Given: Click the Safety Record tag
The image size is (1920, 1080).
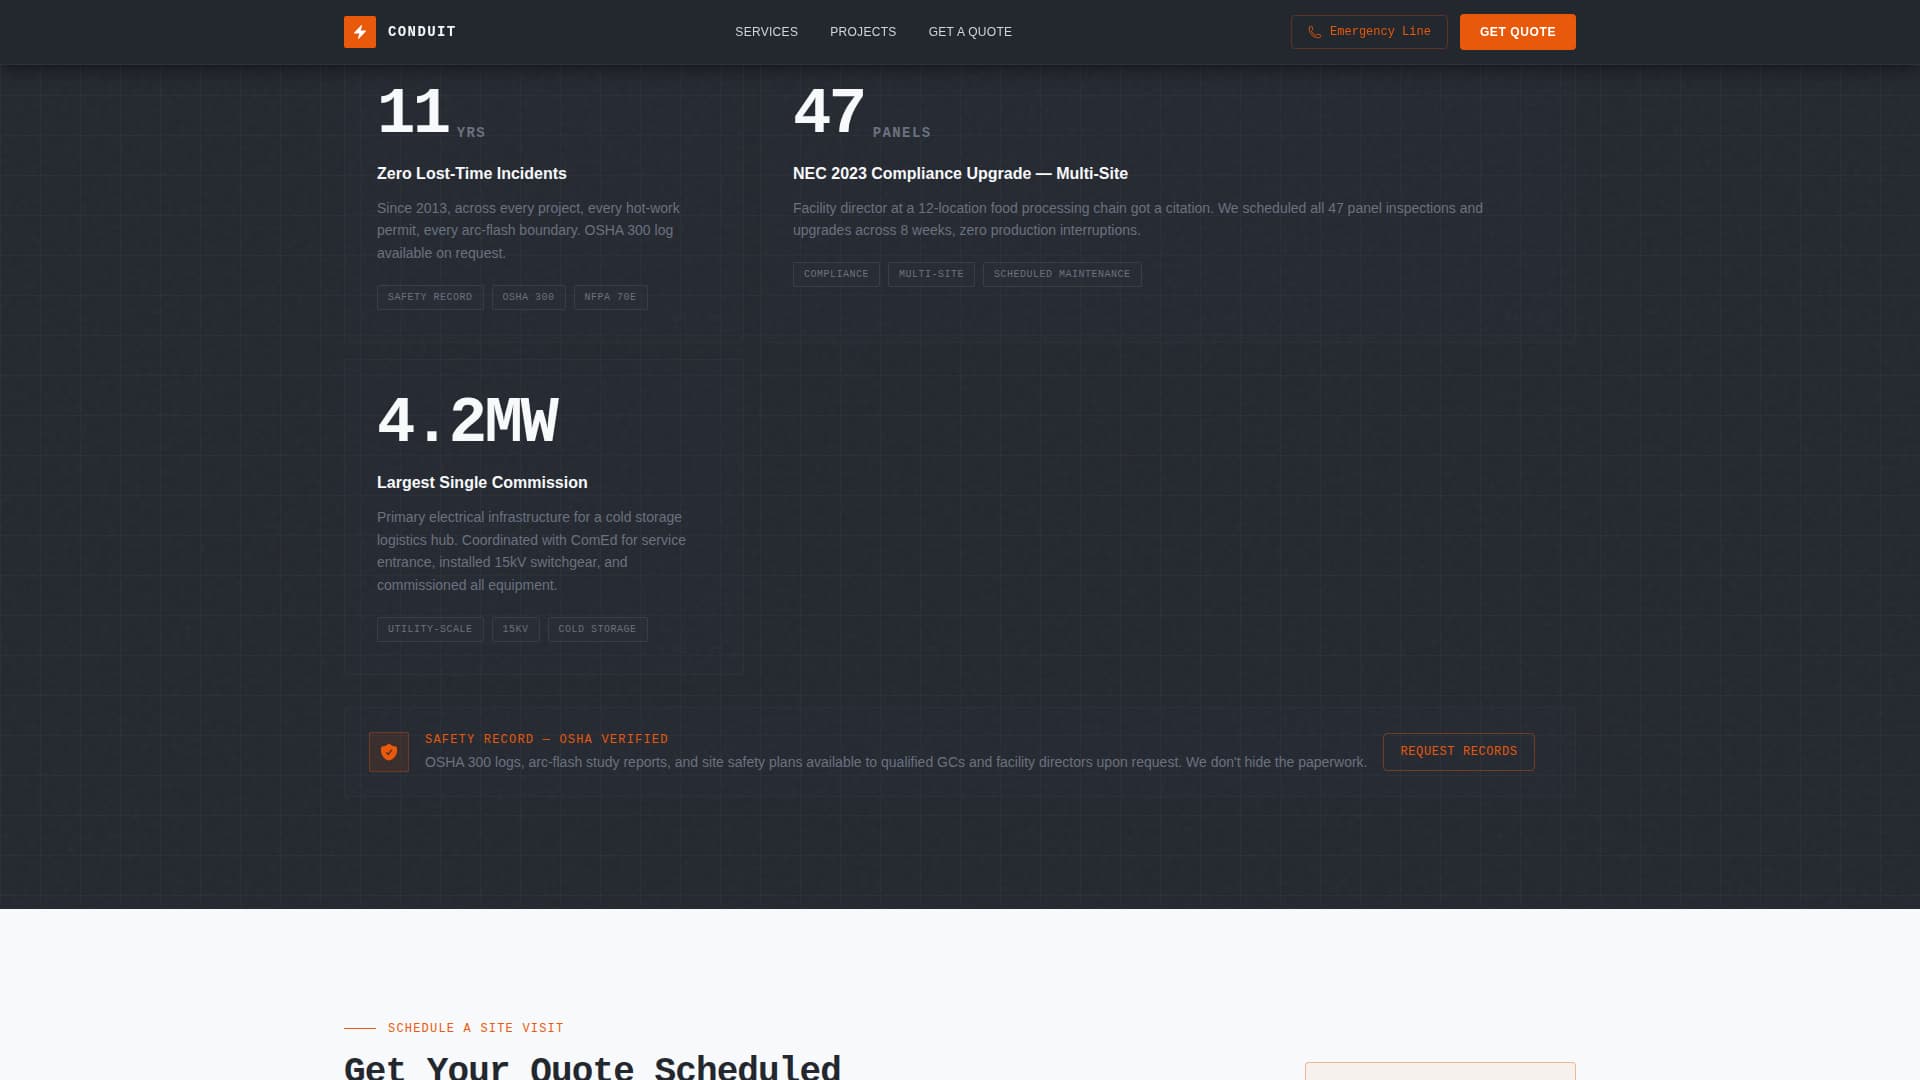Looking at the screenshot, I should (x=430, y=297).
